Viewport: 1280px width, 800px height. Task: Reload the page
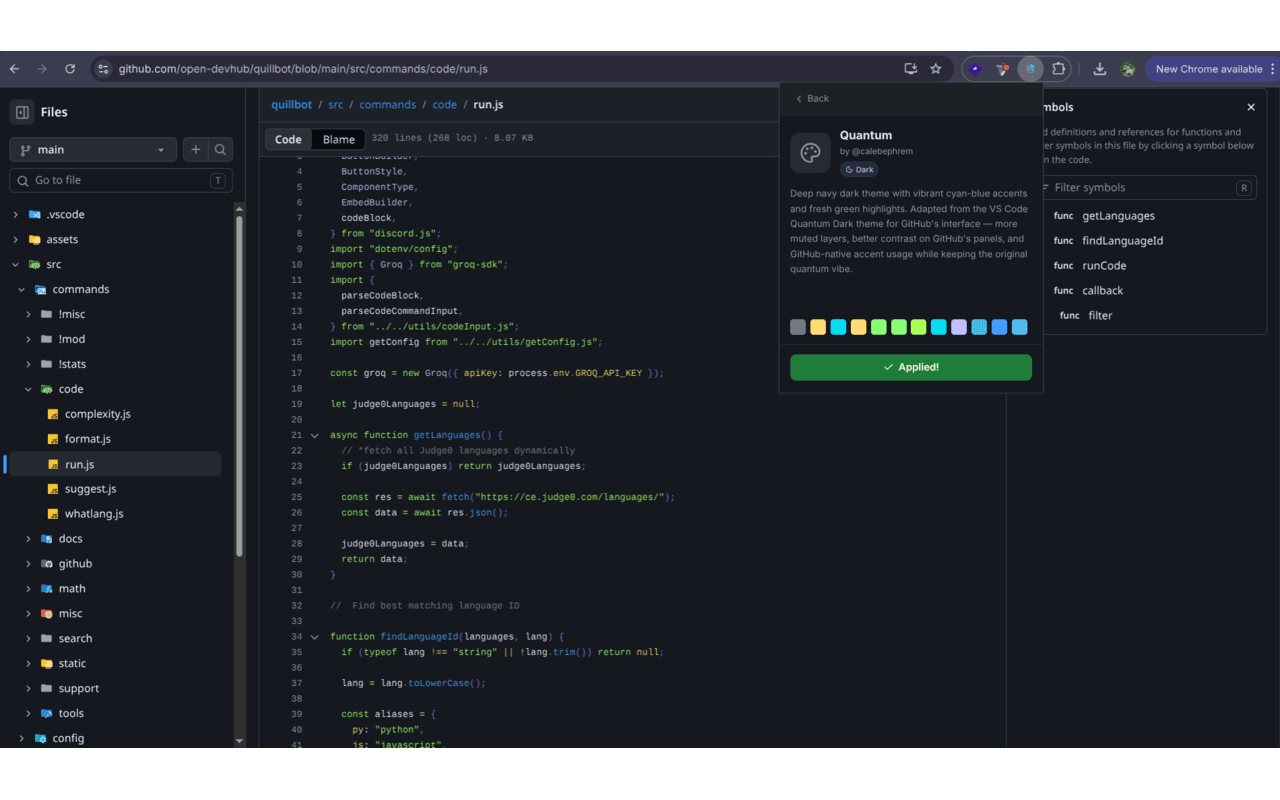(70, 69)
